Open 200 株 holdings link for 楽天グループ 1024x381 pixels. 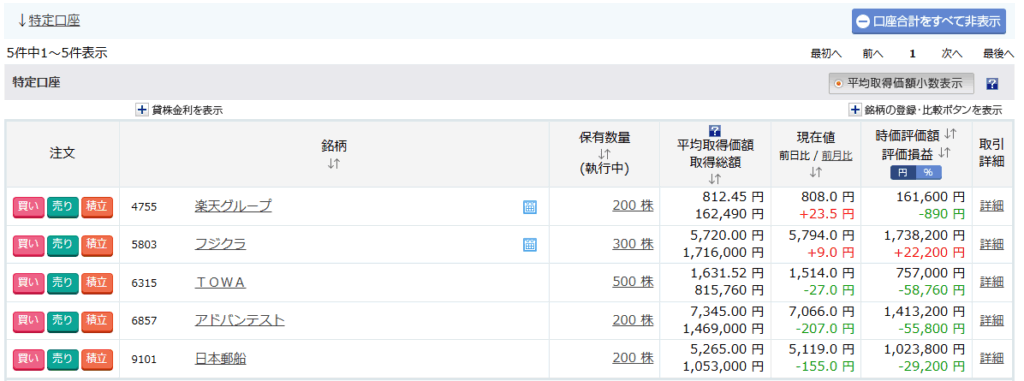coord(633,206)
